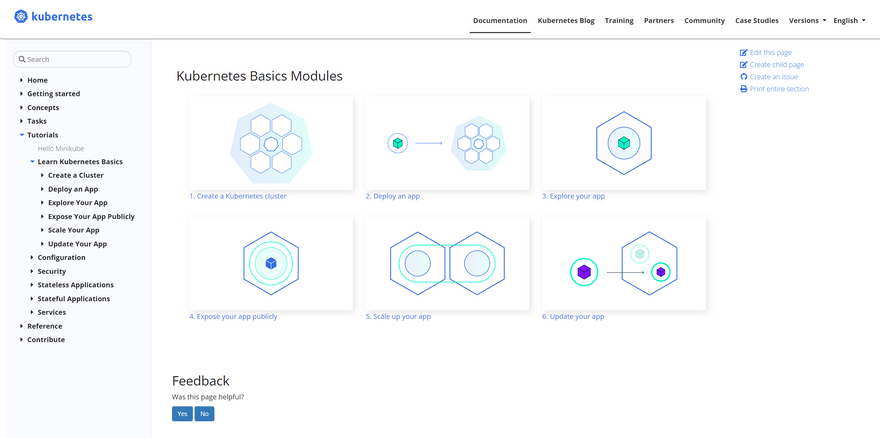Image resolution: width=880 pixels, height=438 pixels.
Task: Collapse the Tutorials section in sidebar
Action: pos(23,135)
